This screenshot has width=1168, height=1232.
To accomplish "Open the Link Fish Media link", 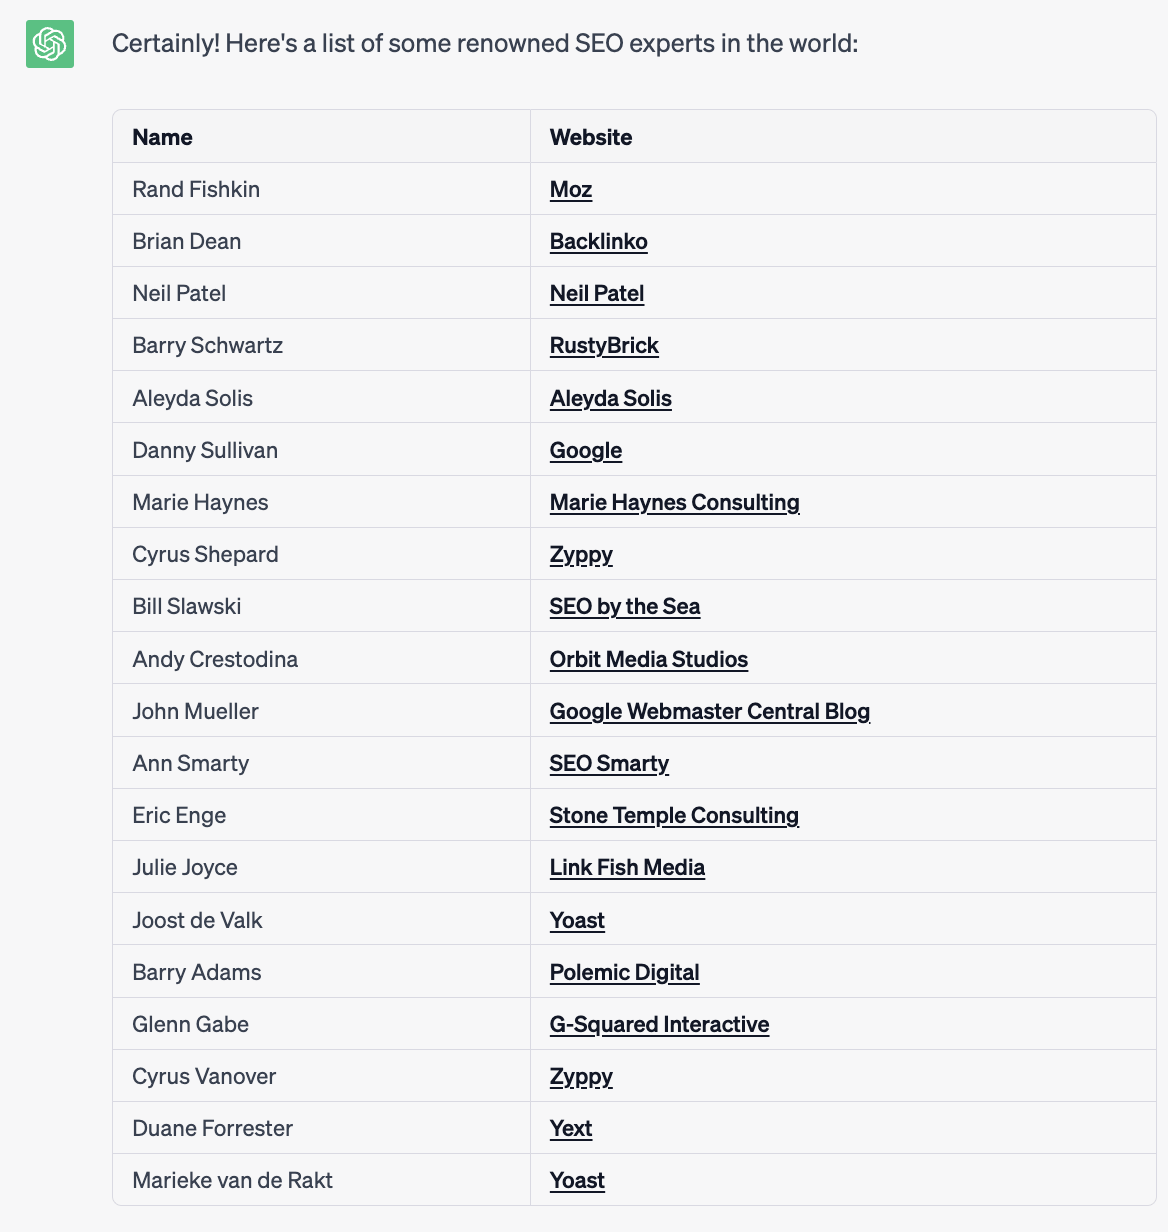I will [x=627, y=867].
